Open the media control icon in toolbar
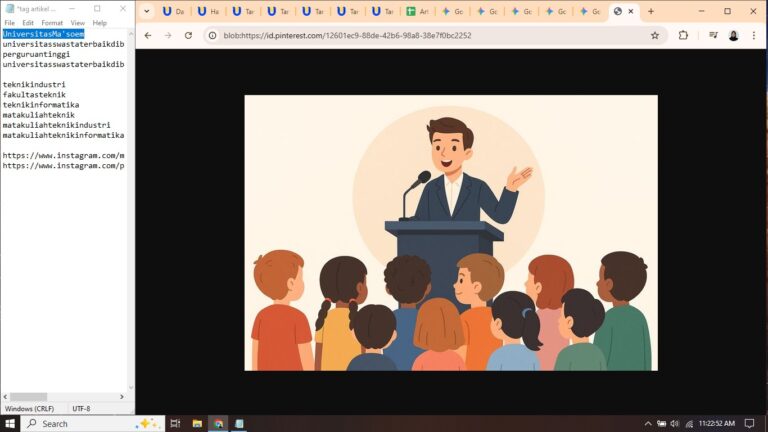Screen dimensions: 768x432 [713, 35]
